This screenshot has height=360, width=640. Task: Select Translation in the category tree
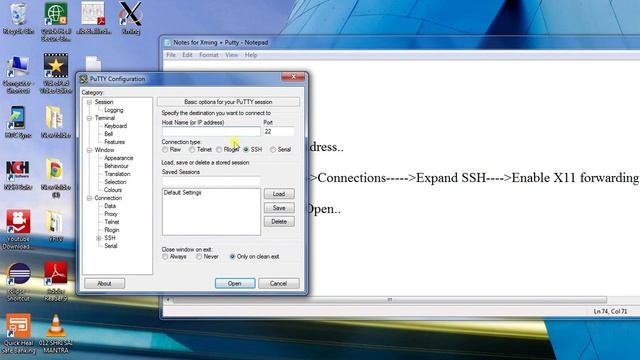(x=117, y=174)
